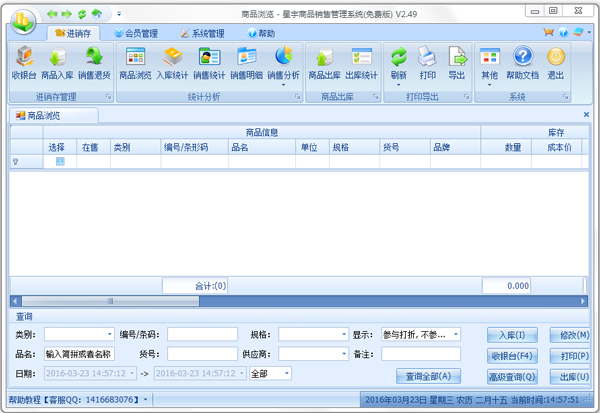Click the scrollbar left arrow
The width and height of the screenshot is (600, 413).
point(15,301)
